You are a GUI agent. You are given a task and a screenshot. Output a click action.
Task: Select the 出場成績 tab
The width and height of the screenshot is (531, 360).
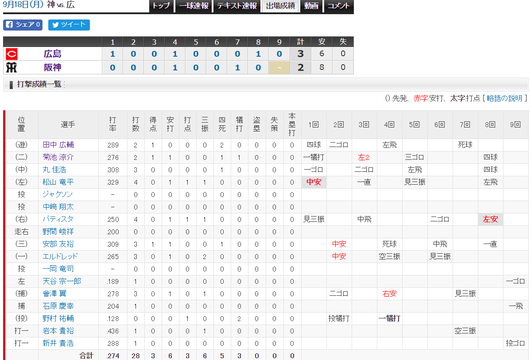pyautogui.click(x=280, y=6)
